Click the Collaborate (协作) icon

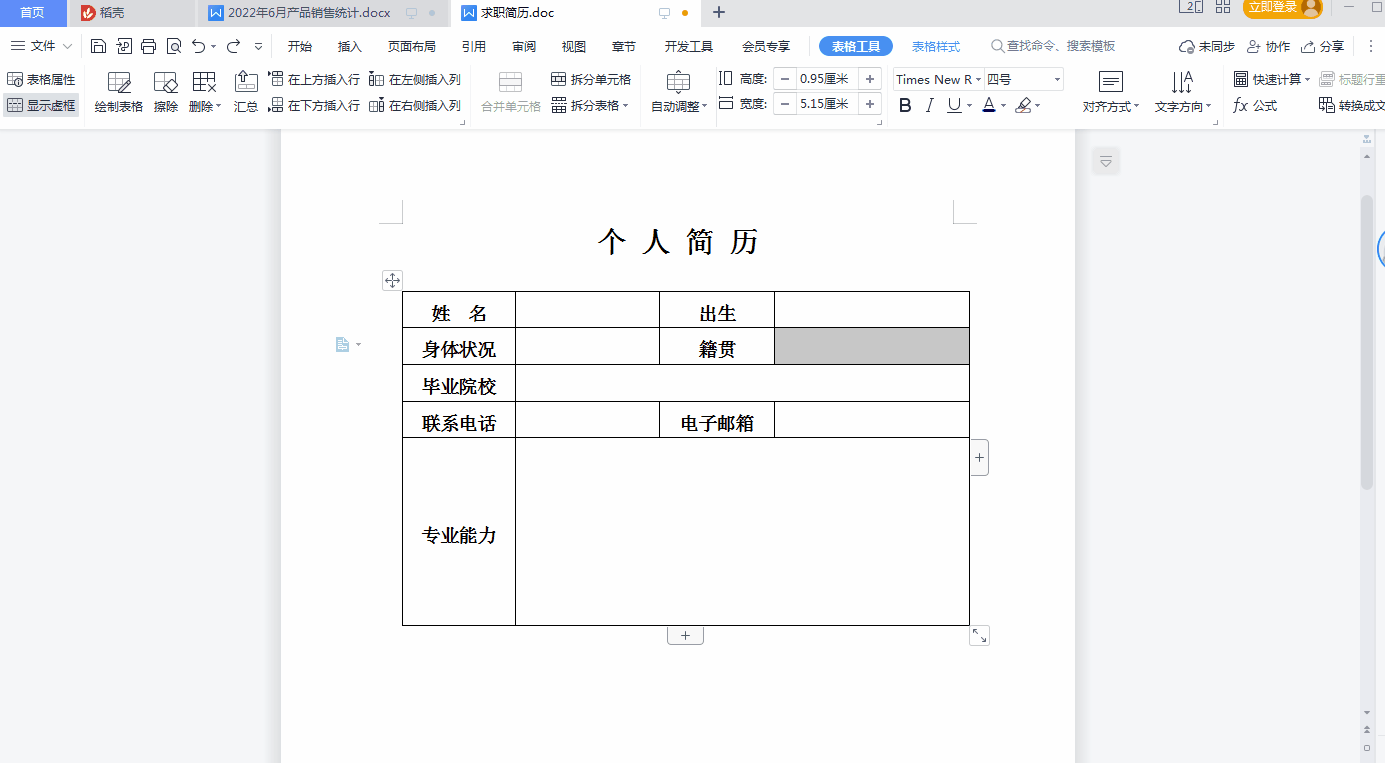click(x=1268, y=46)
